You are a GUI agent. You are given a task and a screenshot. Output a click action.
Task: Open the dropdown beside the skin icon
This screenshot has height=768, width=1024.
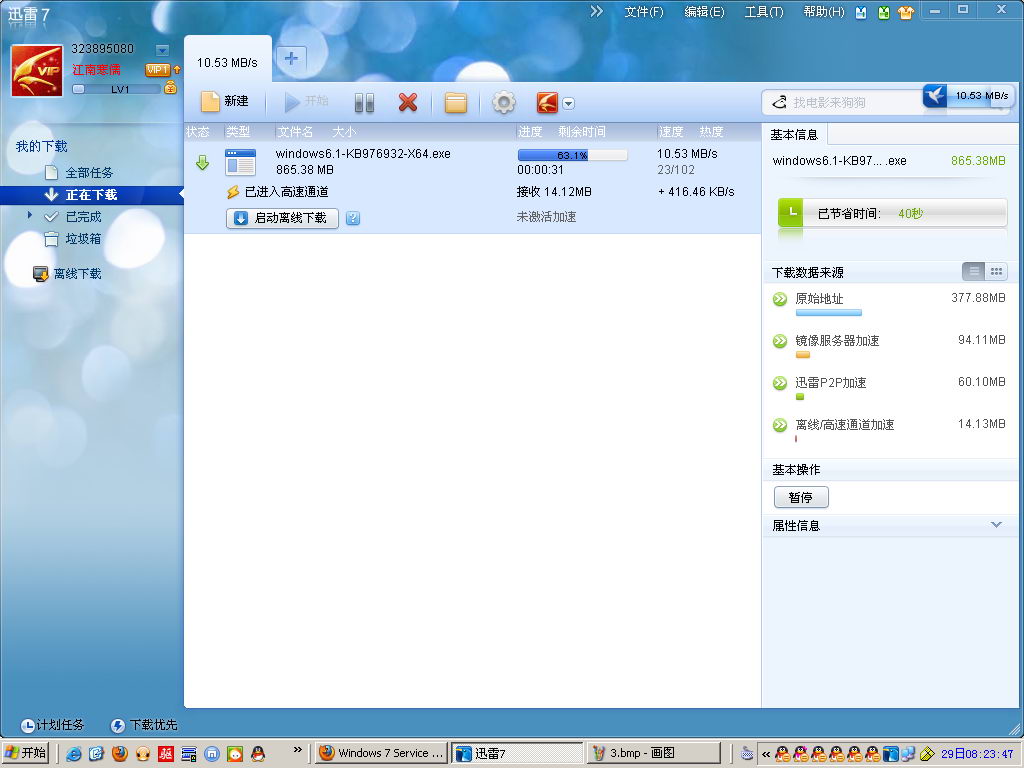(x=568, y=104)
